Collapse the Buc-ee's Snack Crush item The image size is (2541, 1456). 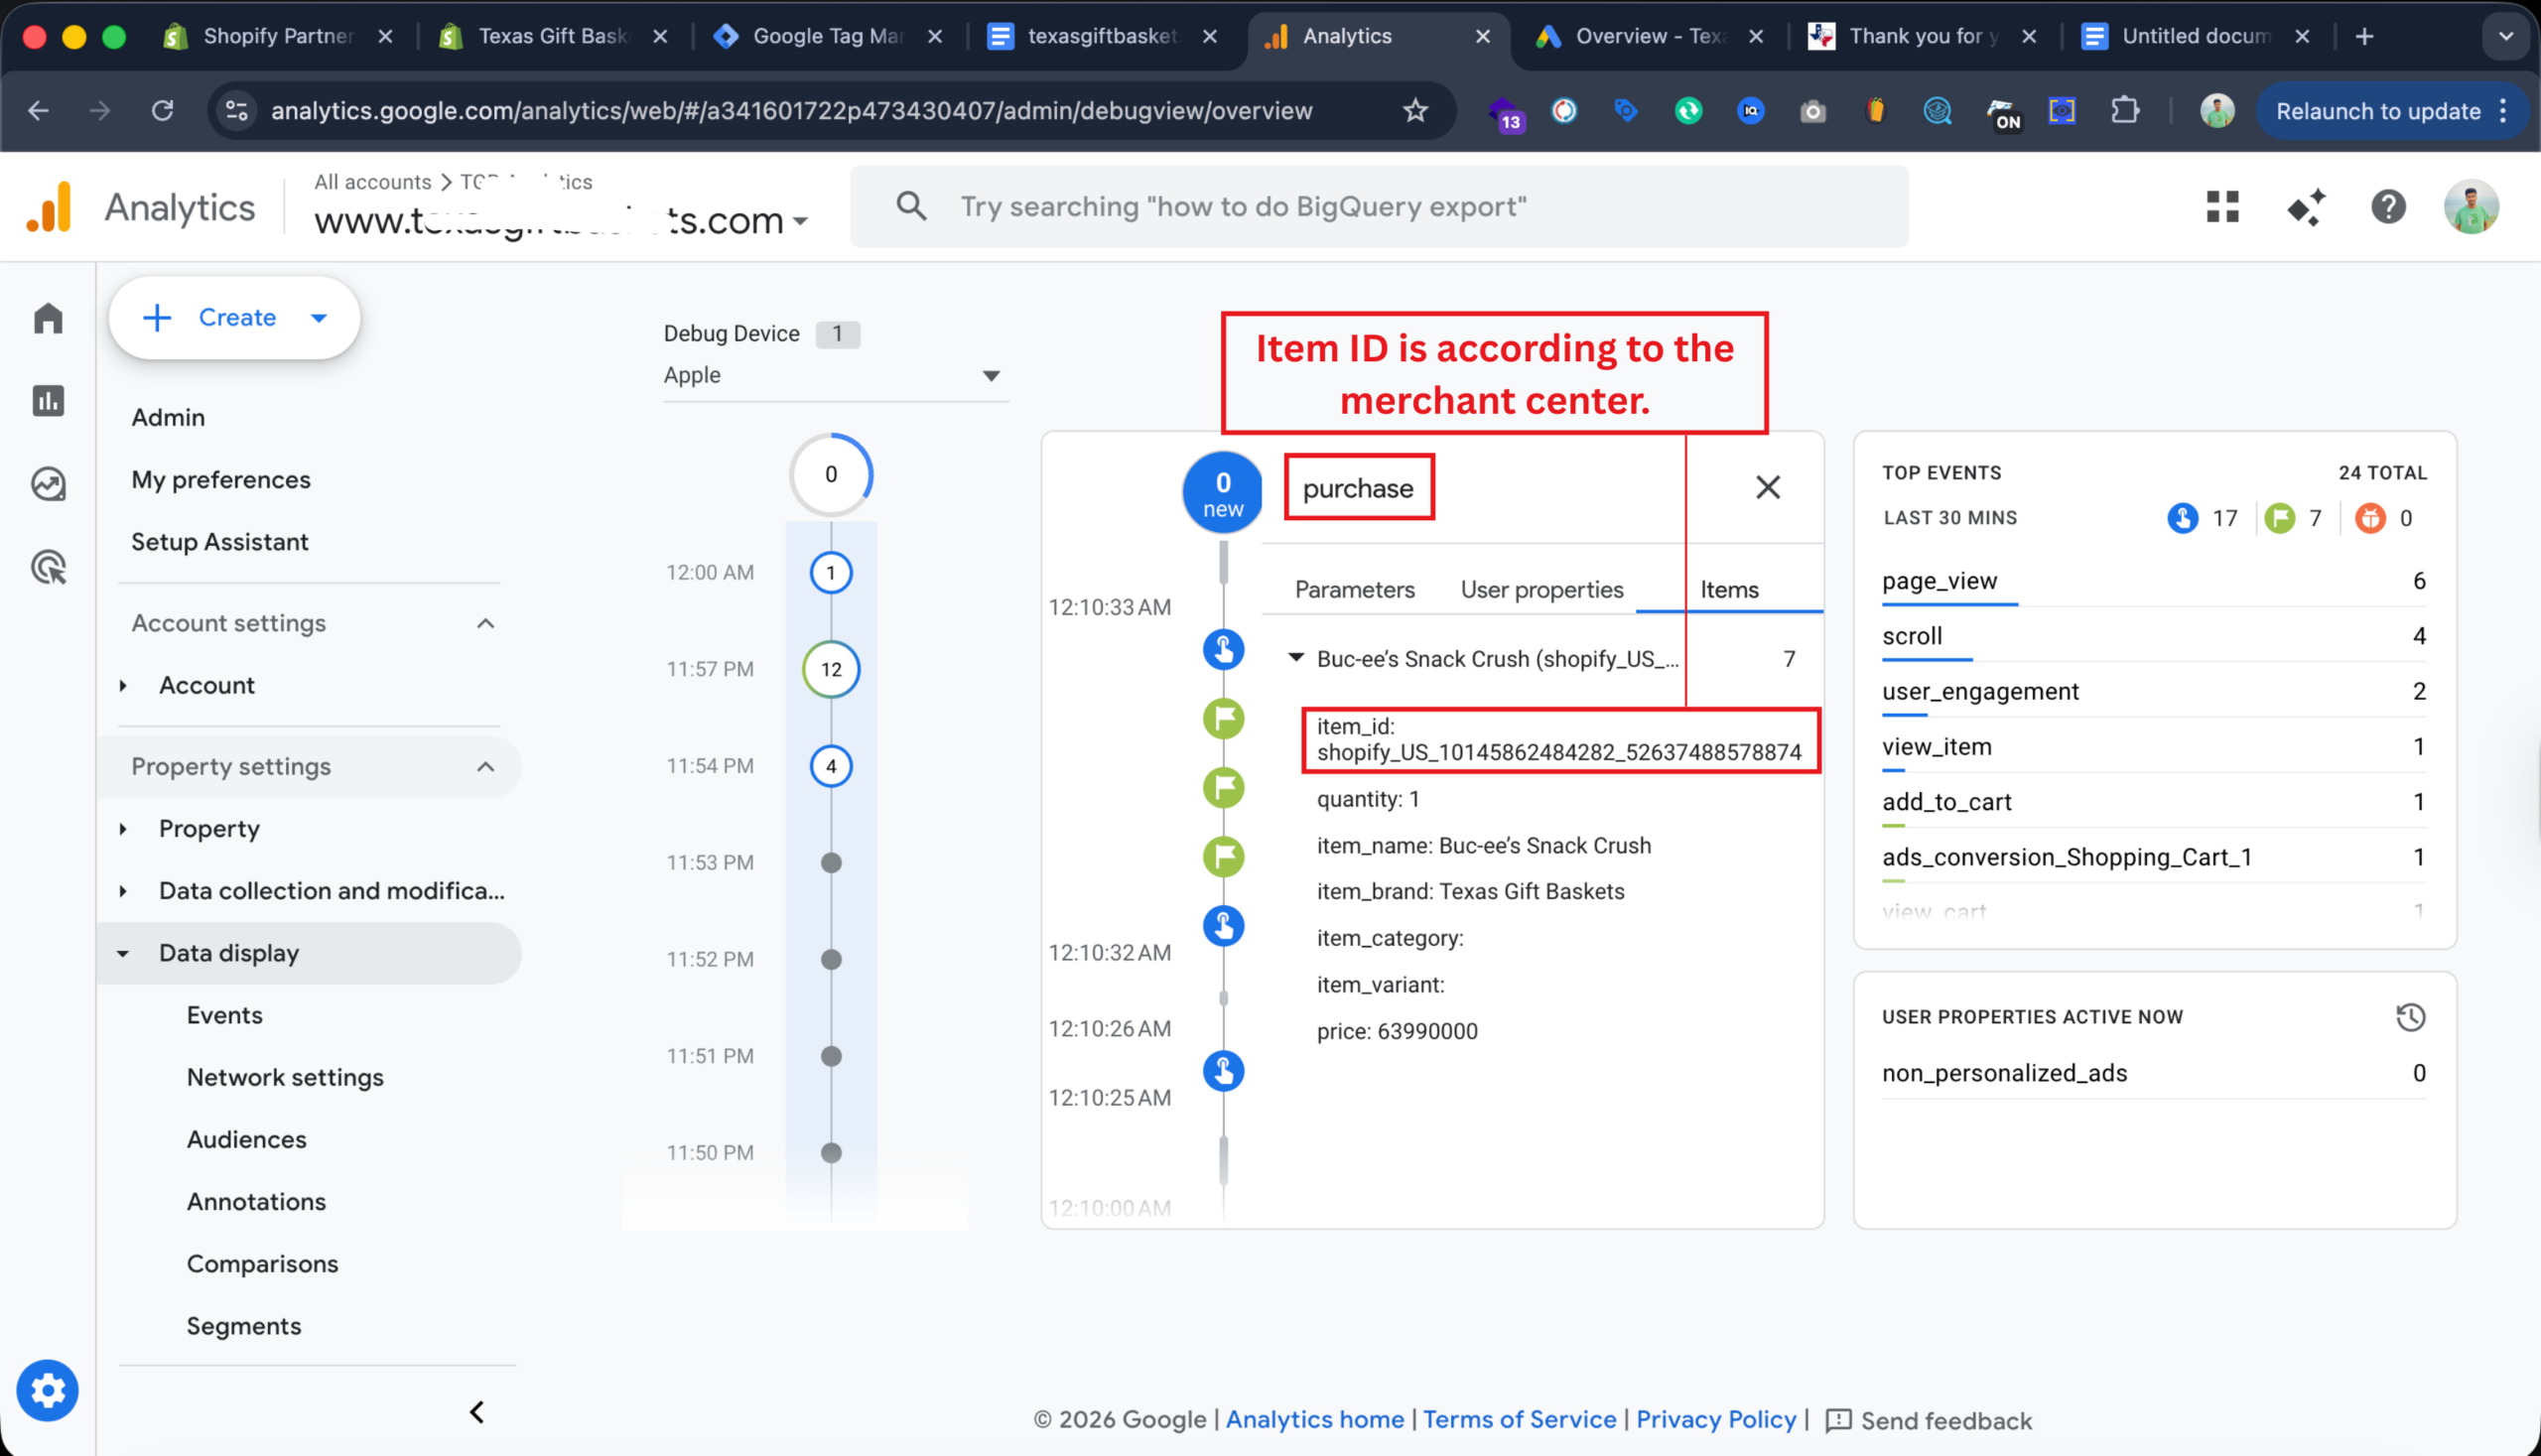[x=1296, y=658]
